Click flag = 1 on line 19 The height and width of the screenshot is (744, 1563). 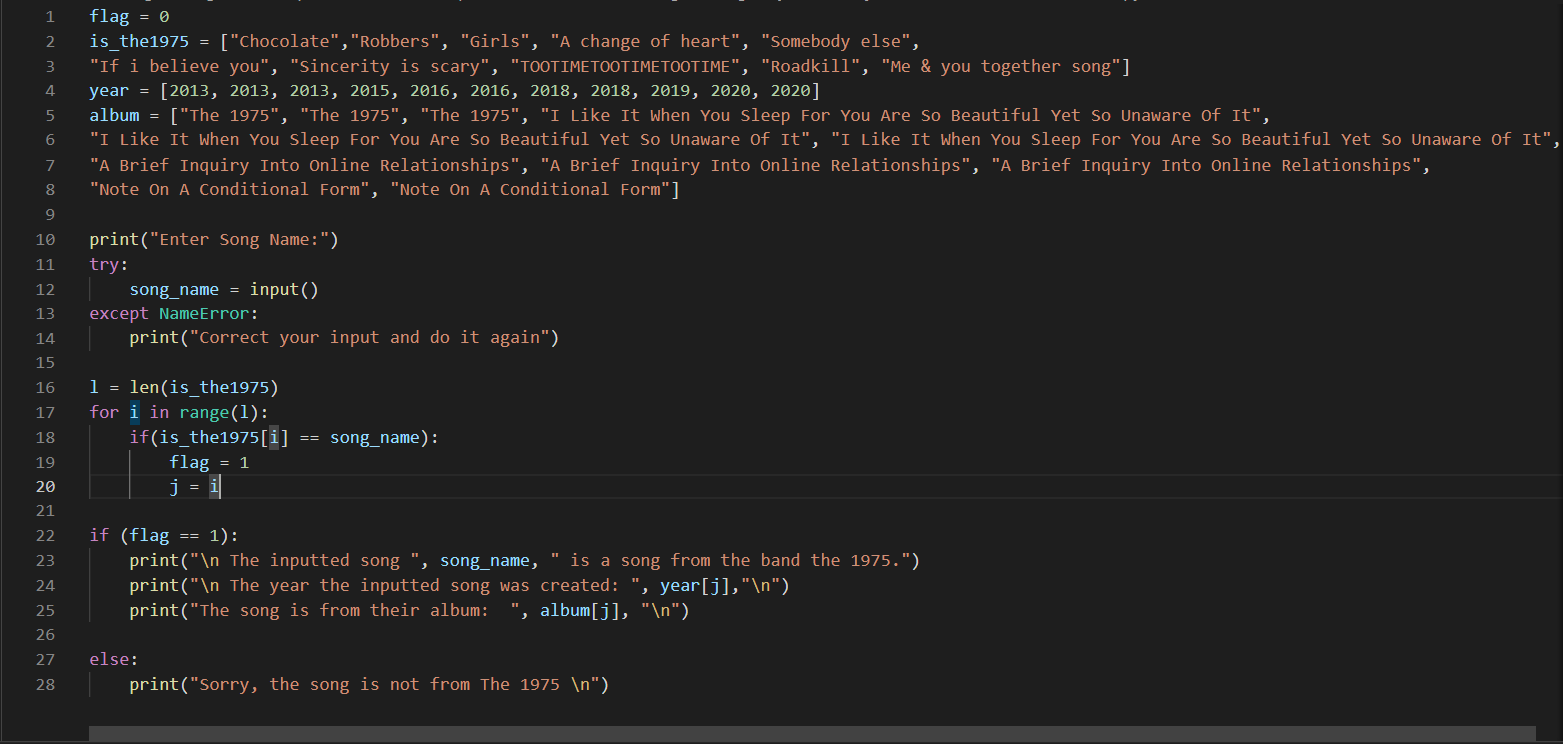coord(209,461)
